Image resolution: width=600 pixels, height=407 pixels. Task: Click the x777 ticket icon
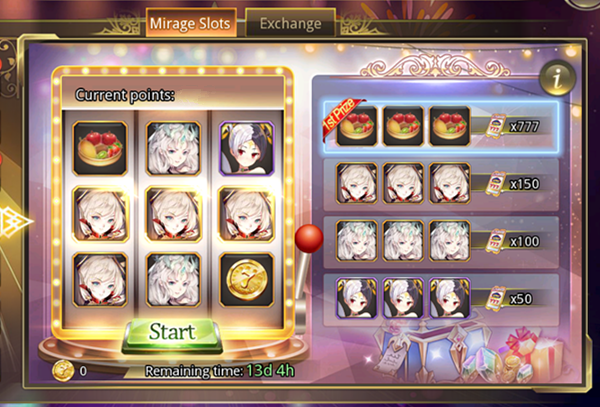pos(496,126)
